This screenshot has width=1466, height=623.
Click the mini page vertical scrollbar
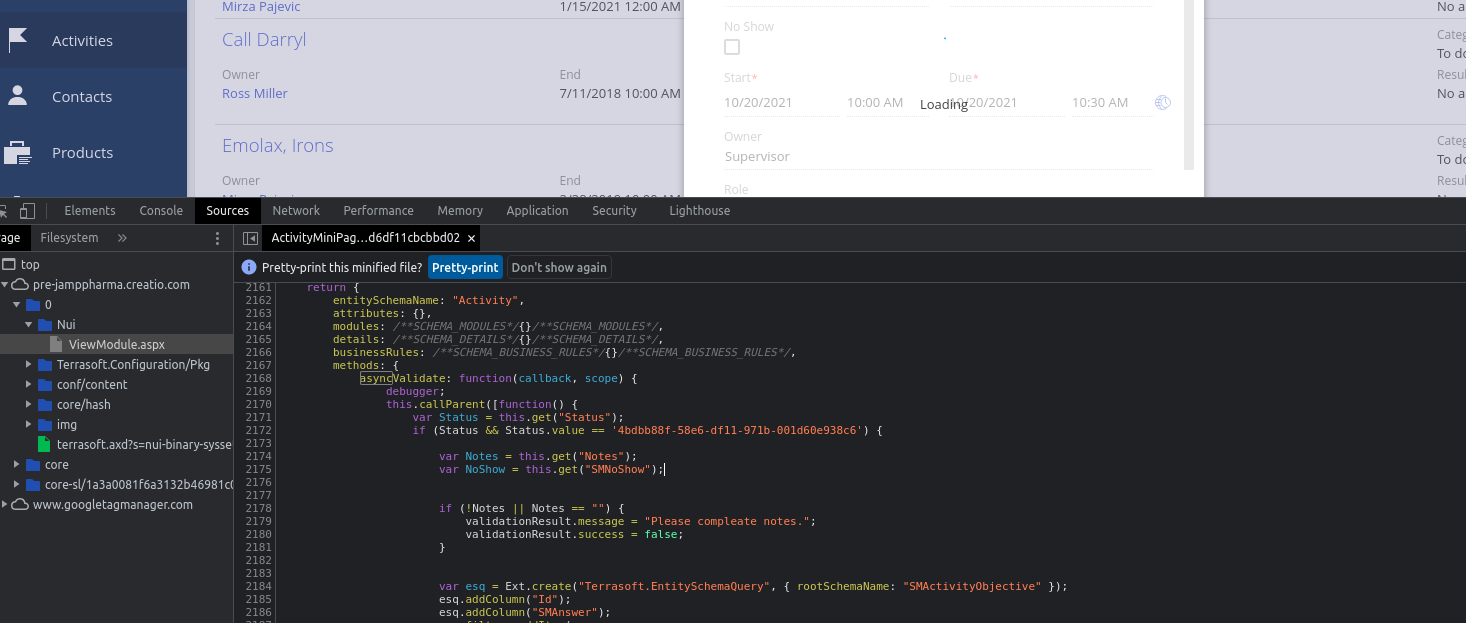[x=1189, y=85]
